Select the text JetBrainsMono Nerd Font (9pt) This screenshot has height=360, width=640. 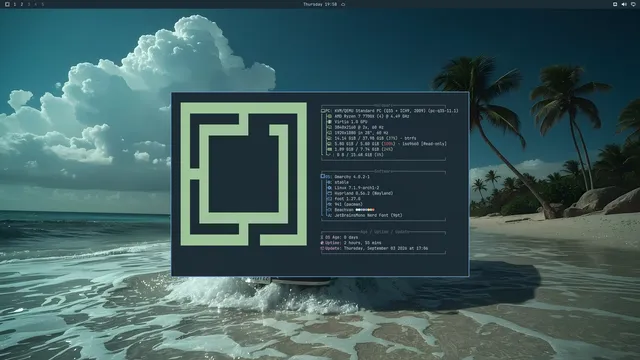368,215
